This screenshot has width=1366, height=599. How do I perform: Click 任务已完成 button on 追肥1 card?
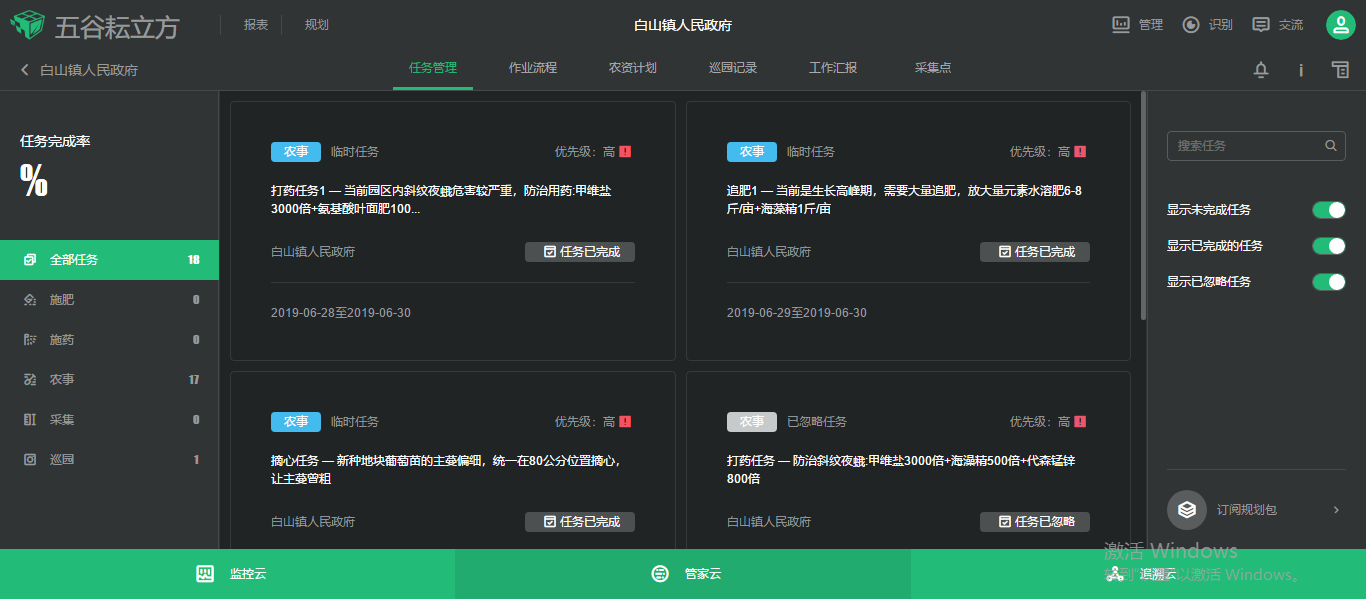tap(1035, 252)
